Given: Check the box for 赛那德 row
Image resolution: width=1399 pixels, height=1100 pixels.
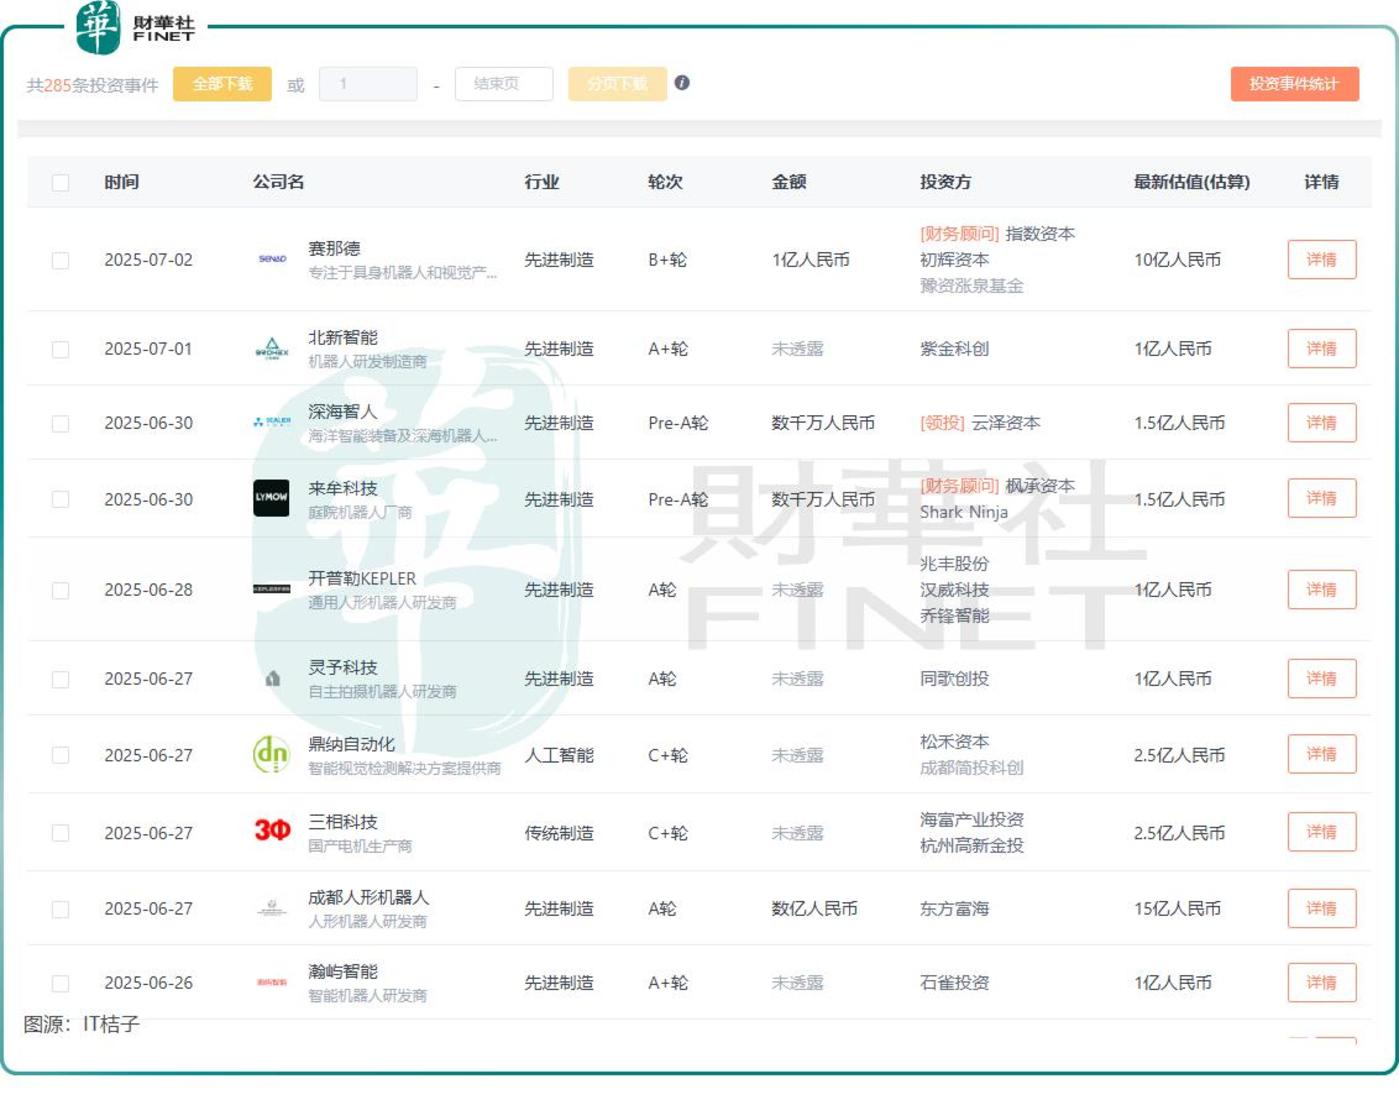Looking at the screenshot, I should coord(61,260).
